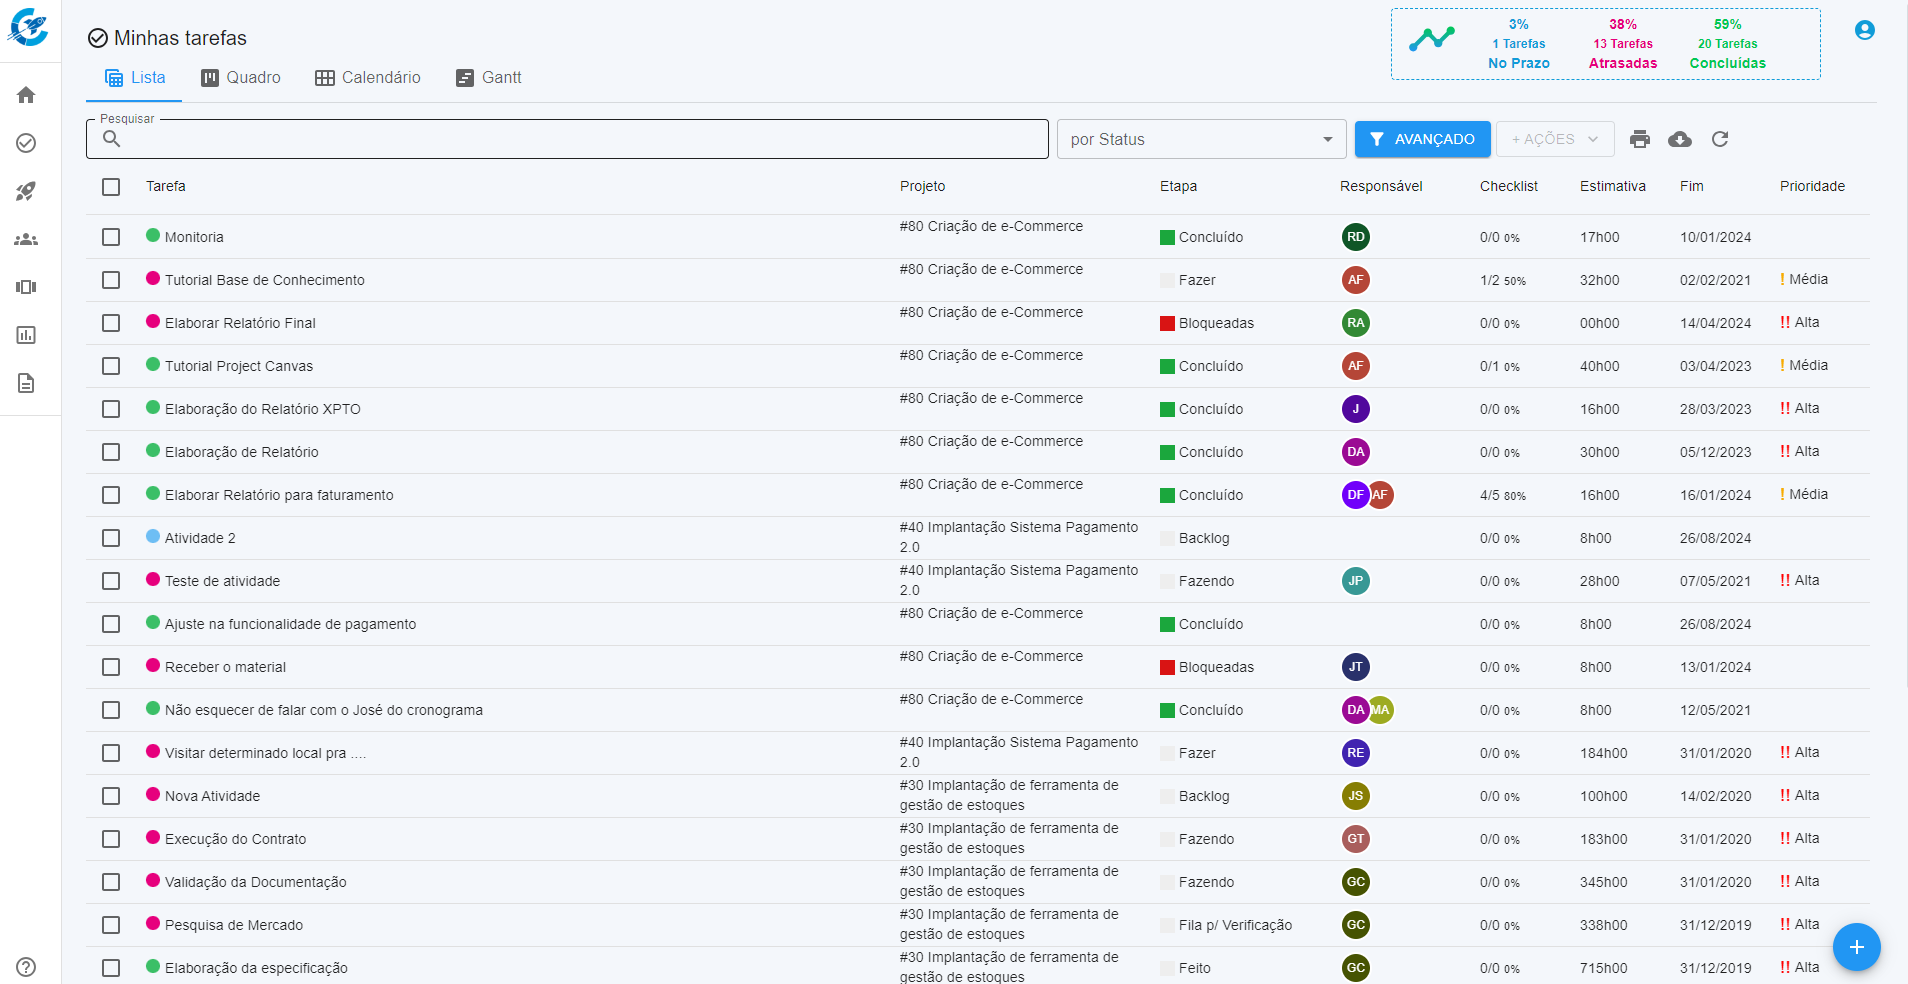Expand the '+ AÇÕES' dropdown
Viewport: 1908px width, 984px height.
pos(1554,139)
